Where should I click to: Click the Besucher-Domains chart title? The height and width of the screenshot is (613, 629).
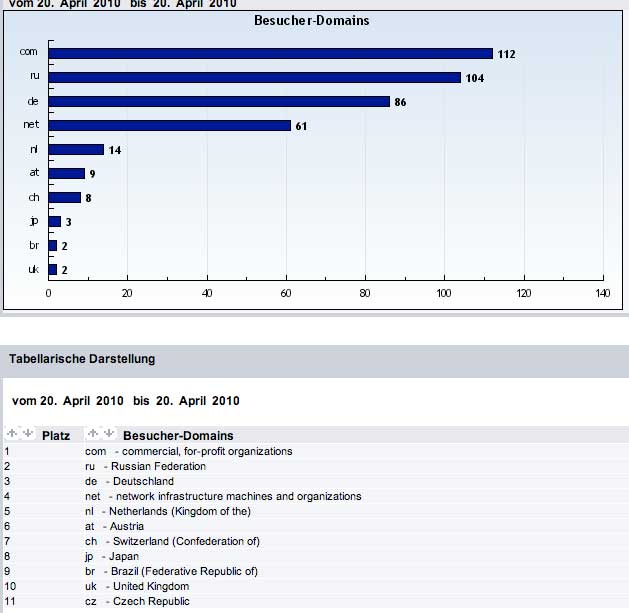312,20
